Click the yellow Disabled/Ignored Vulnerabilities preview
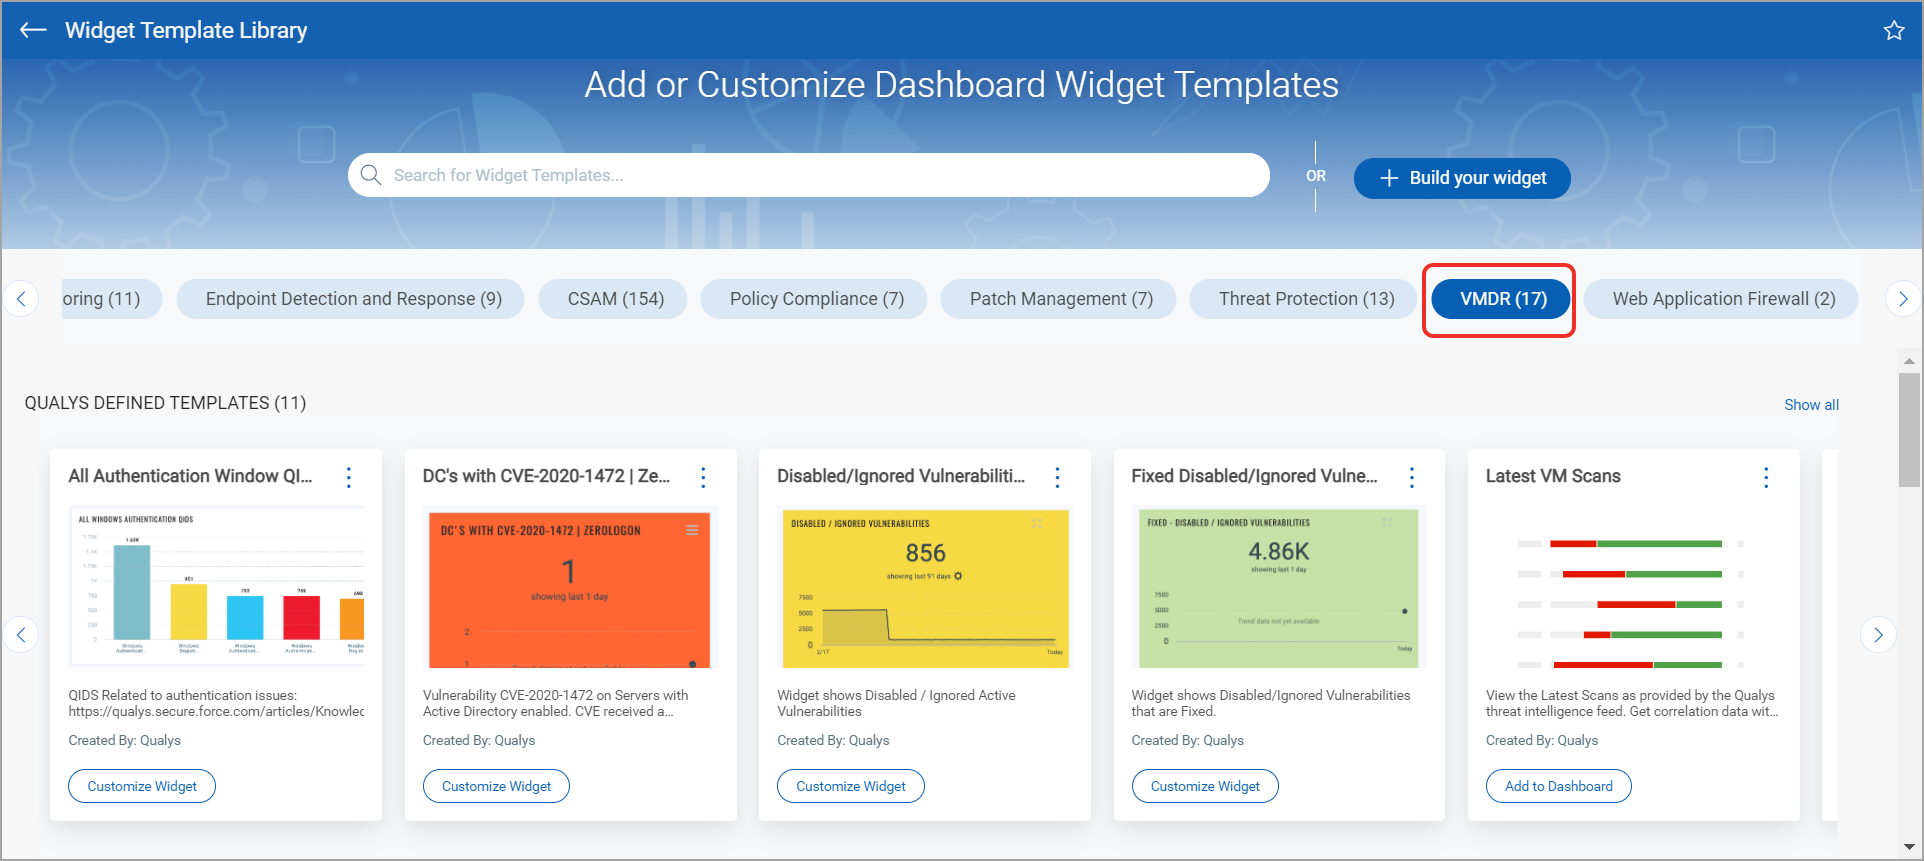The width and height of the screenshot is (1924, 861). [x=925, y=588]
